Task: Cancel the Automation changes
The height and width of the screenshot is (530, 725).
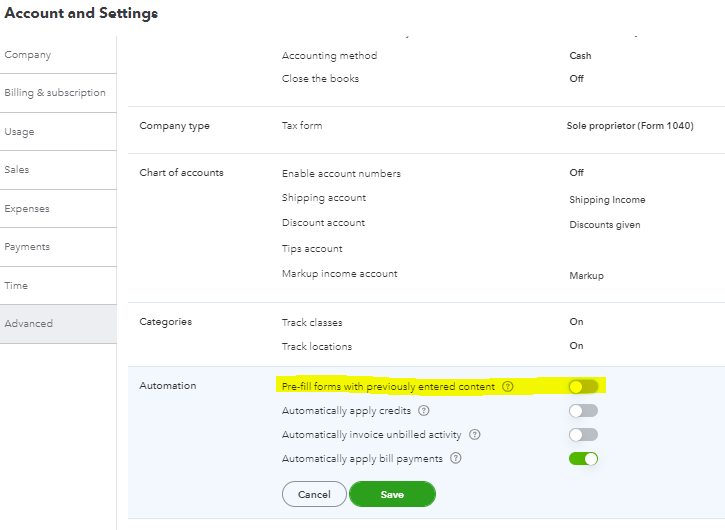Action: pos(314,494)
